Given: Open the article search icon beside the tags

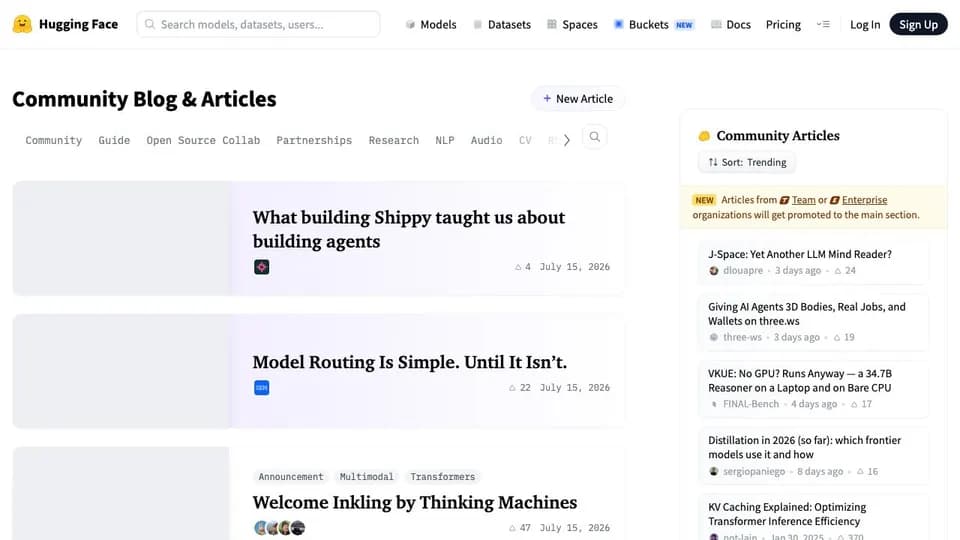Looking at the screenshot, I should pyautogui.click(x=594, y=137).
